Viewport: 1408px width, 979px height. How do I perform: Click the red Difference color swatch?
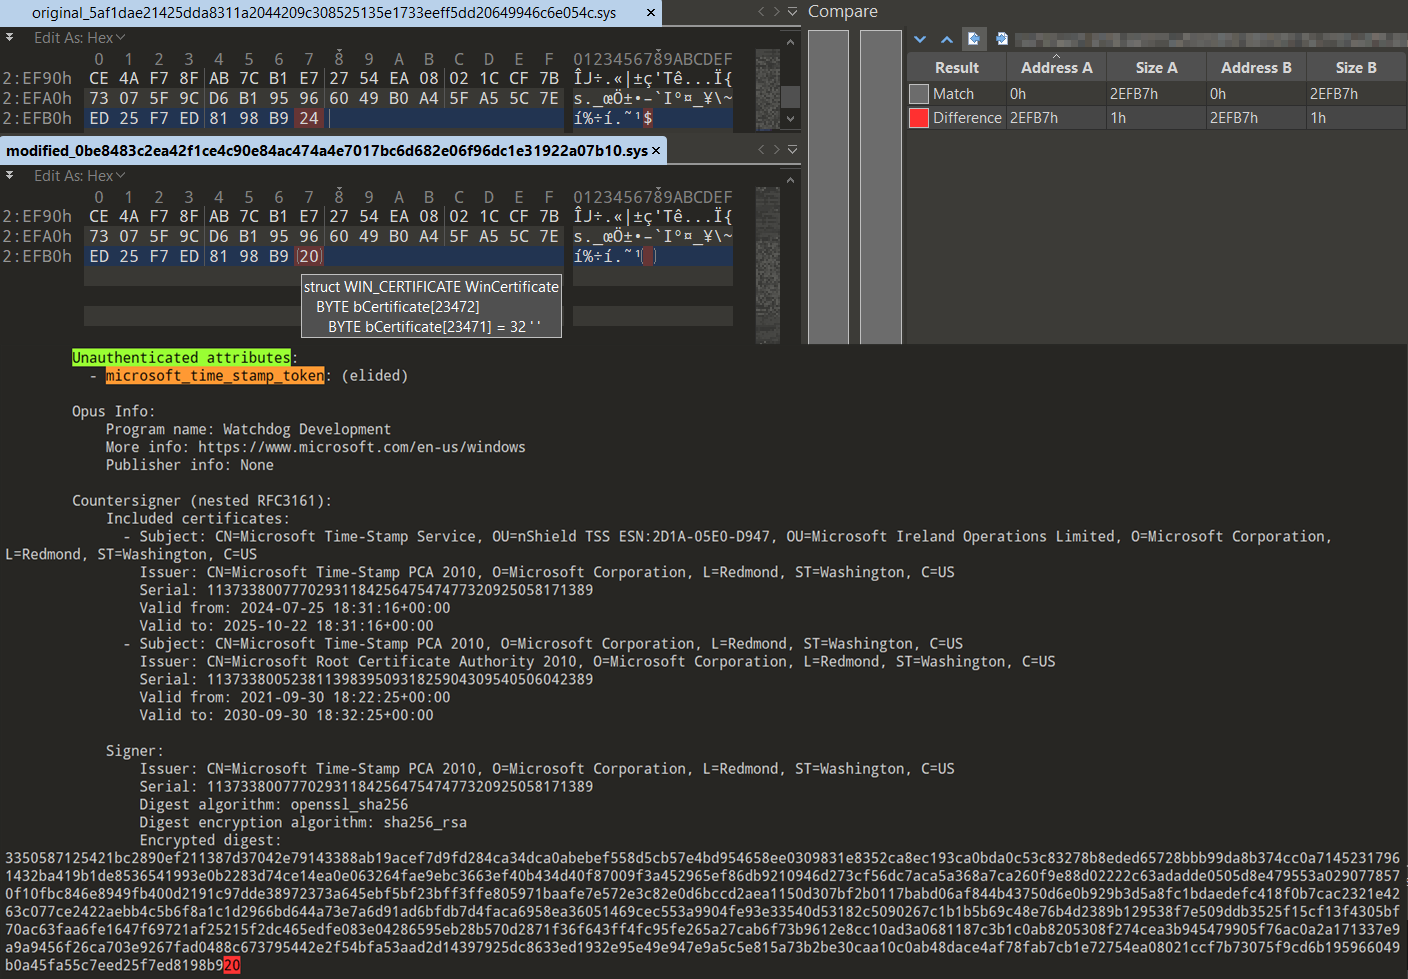(919, 118)
